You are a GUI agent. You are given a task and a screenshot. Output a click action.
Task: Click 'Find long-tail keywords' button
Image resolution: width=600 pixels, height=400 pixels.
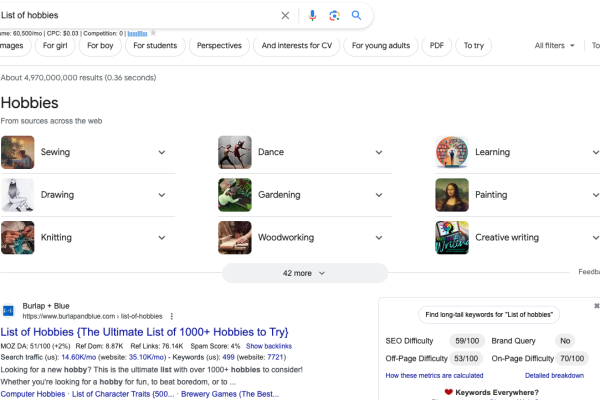pyautogui.click(x=489, y=315)
